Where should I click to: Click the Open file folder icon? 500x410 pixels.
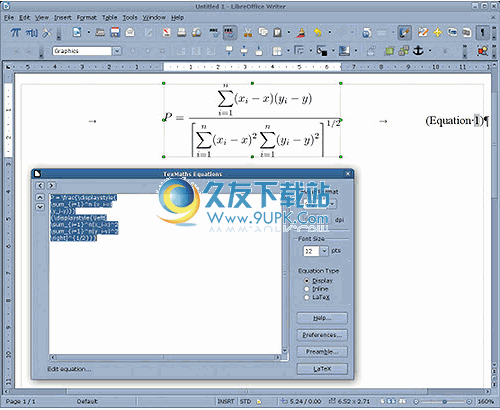100,33
